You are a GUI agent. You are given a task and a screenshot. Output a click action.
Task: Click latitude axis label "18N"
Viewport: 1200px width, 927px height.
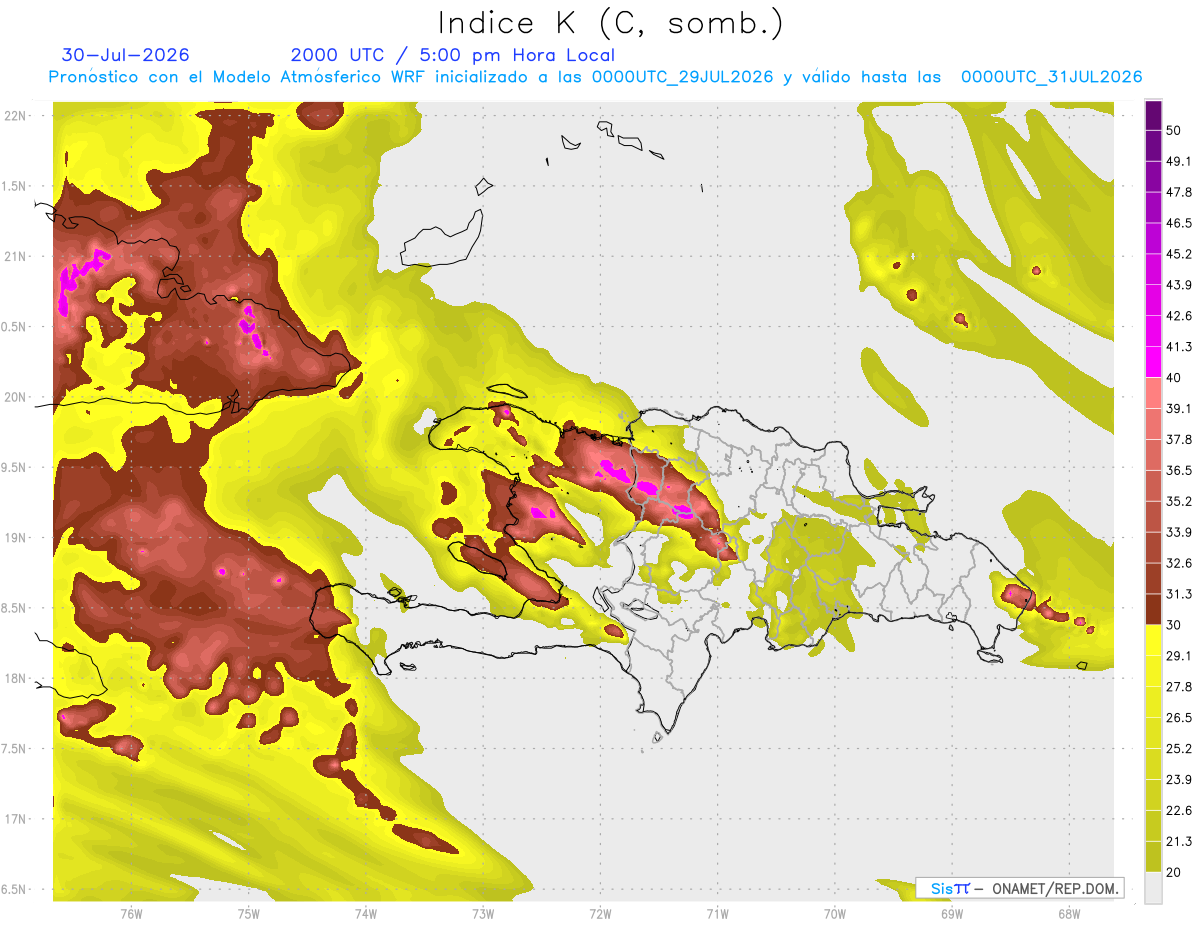(16, 678)
